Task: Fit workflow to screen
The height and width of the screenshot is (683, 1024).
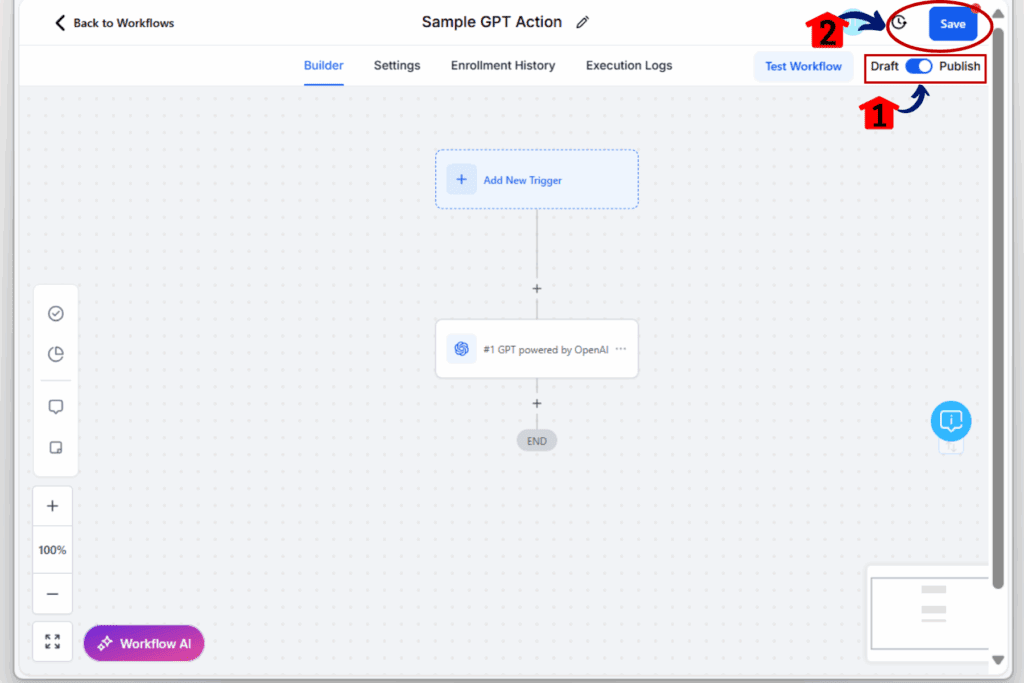Action: coord(52,641)
